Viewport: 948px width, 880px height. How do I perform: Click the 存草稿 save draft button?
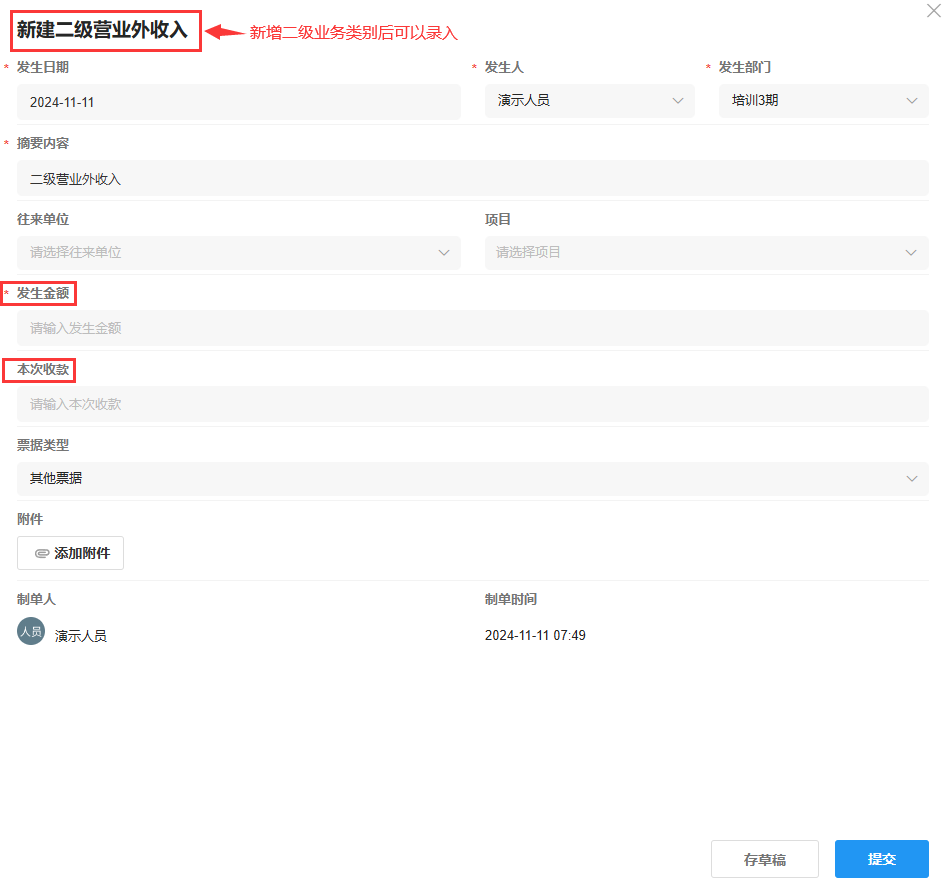click(x=765, y=858)
